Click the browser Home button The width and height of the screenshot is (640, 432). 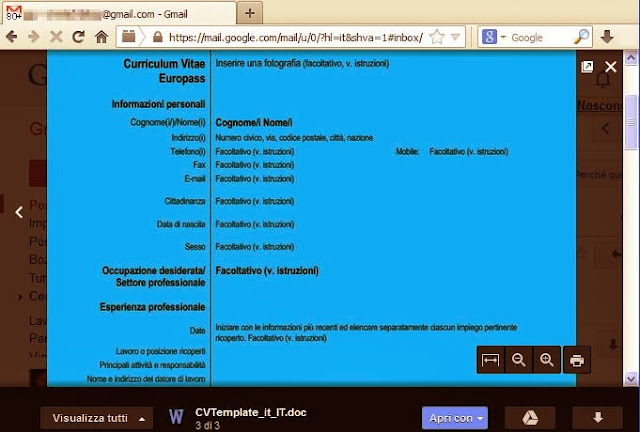[101, 37]
